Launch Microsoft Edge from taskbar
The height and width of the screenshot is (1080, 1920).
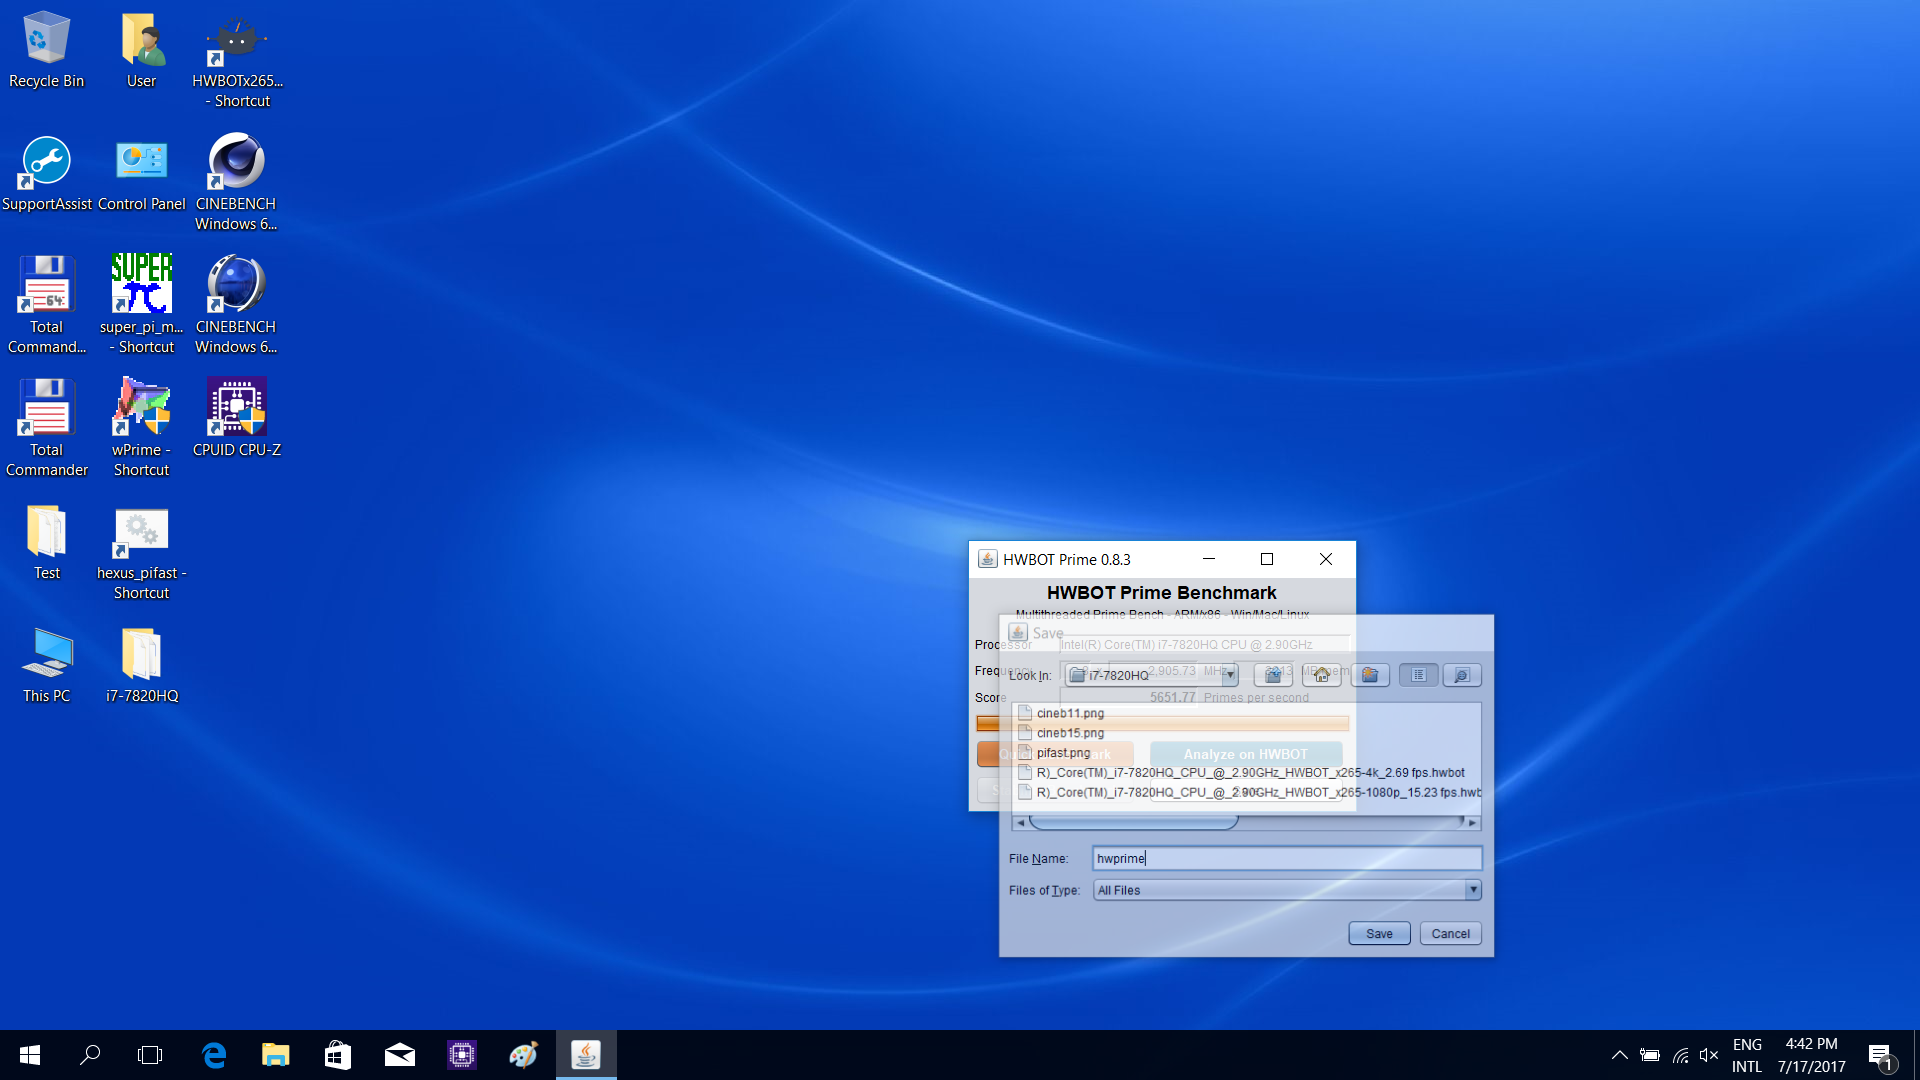pos(214,1055)
